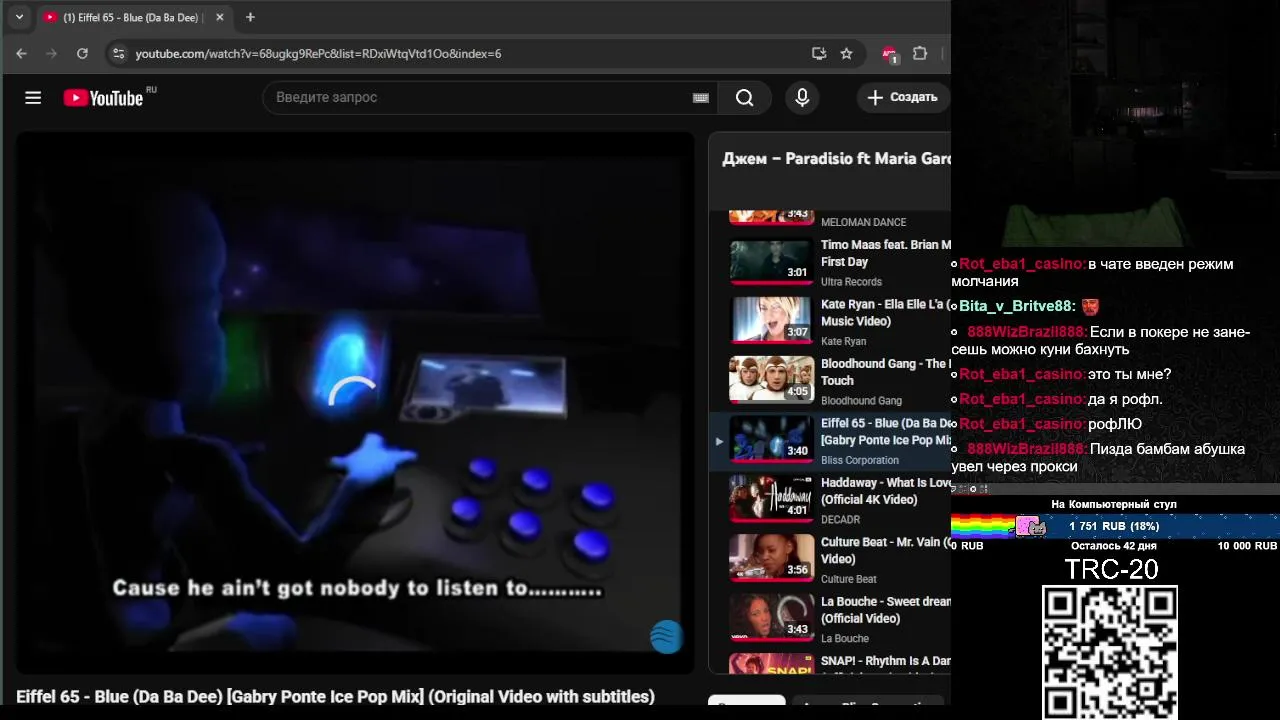Select current Eiffel 65 playlist thumbnail
Viewport: 1280px width, 720px height.
(771, 439)
